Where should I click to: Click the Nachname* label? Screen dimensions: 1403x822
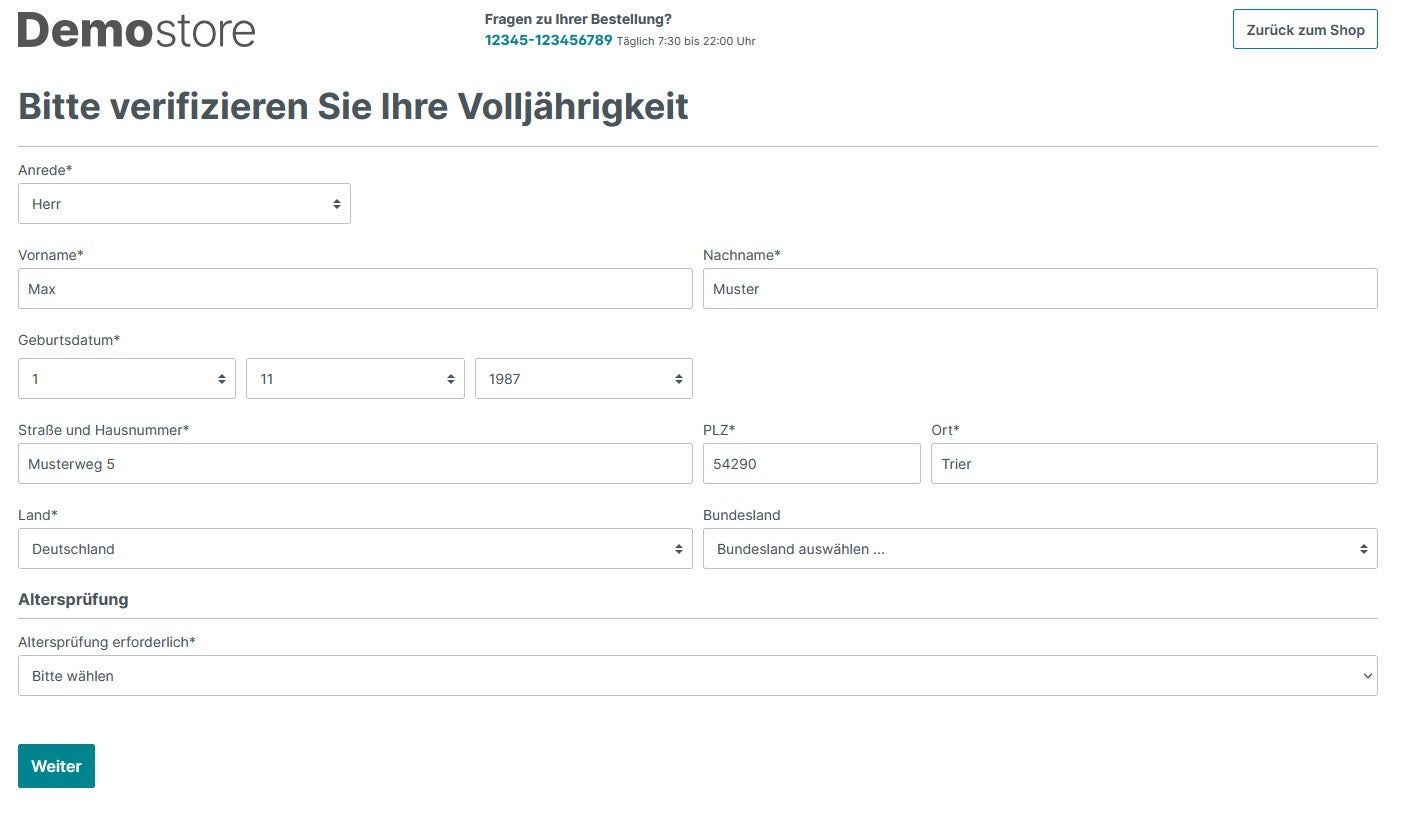[x=742, y=255]
